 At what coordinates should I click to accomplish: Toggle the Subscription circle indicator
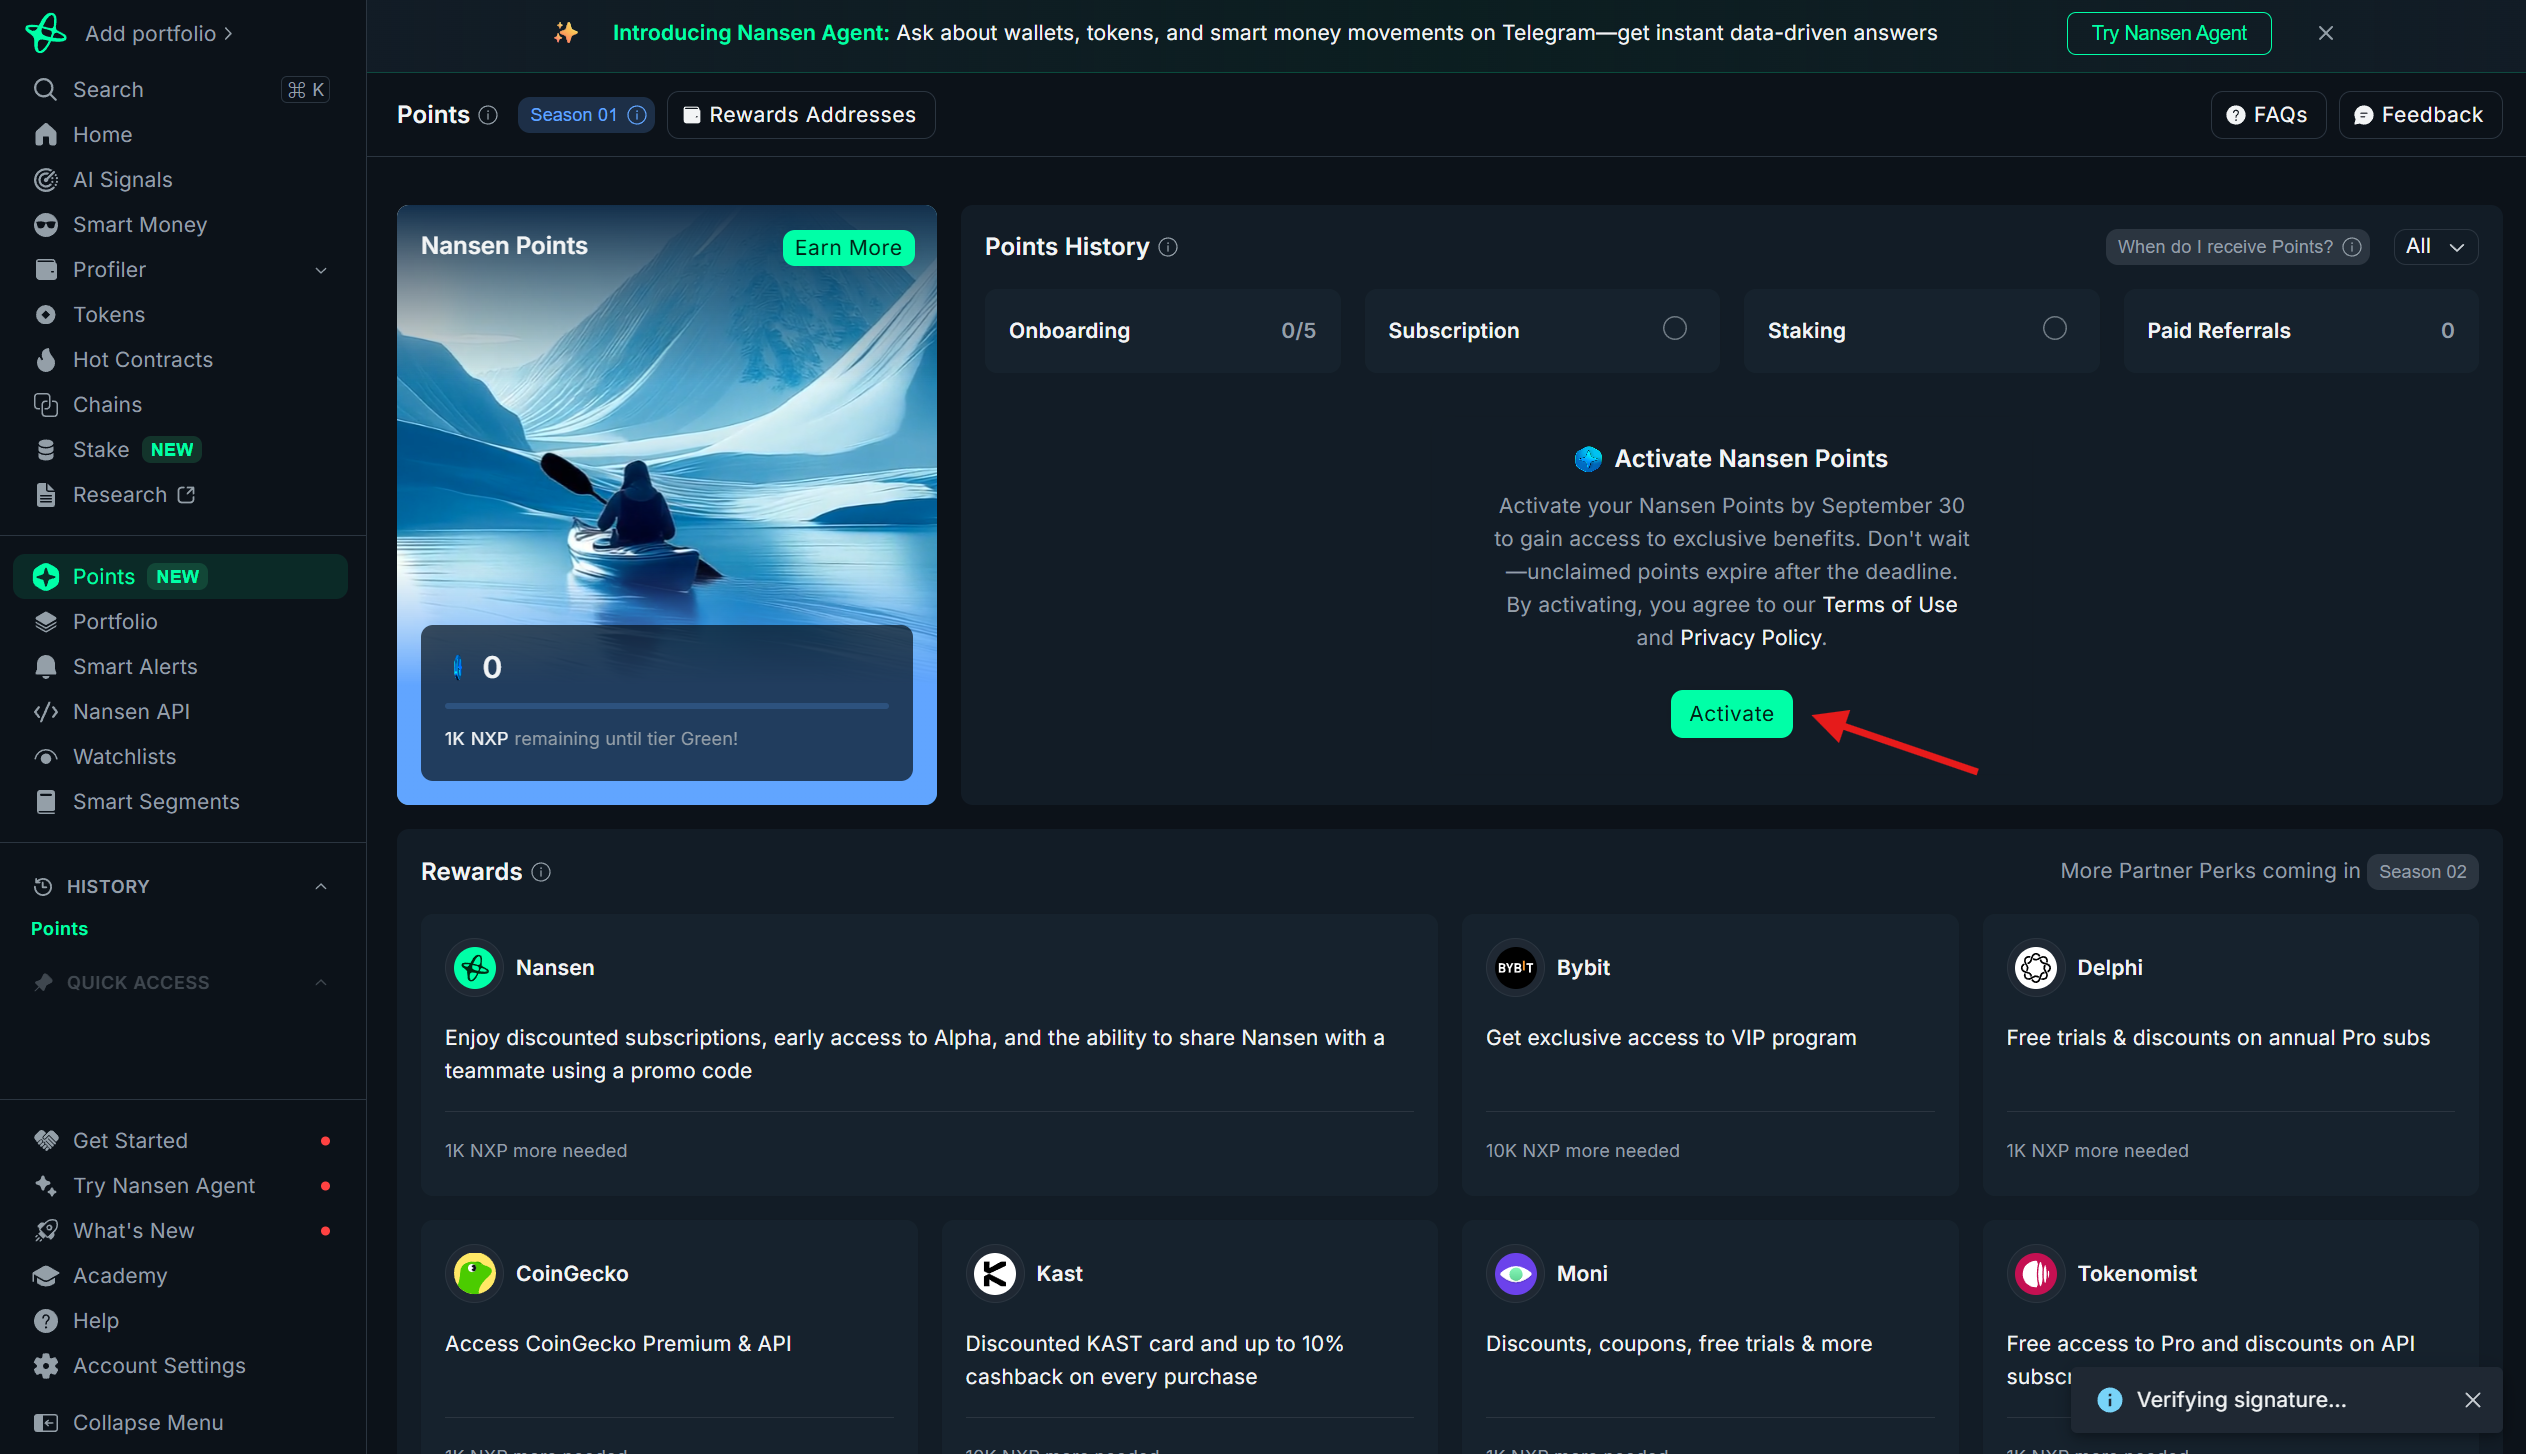(1674, 328)
